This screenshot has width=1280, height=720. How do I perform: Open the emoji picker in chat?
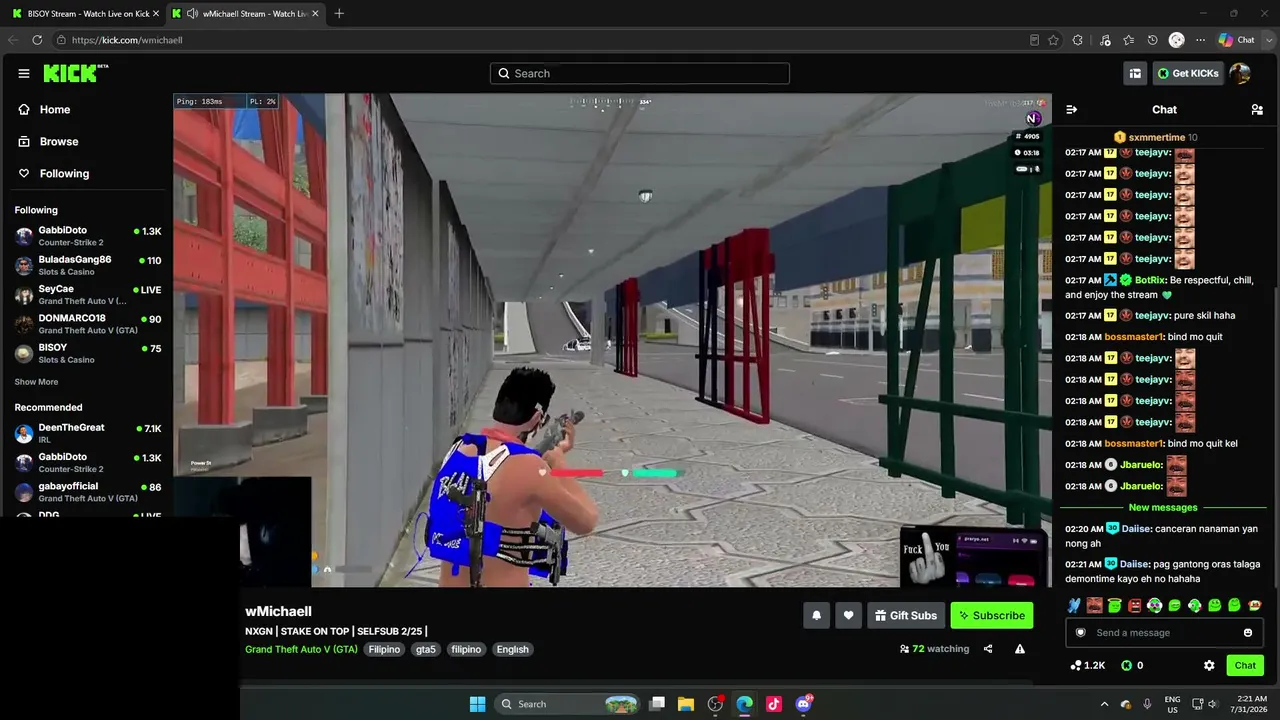(1248, 633)
